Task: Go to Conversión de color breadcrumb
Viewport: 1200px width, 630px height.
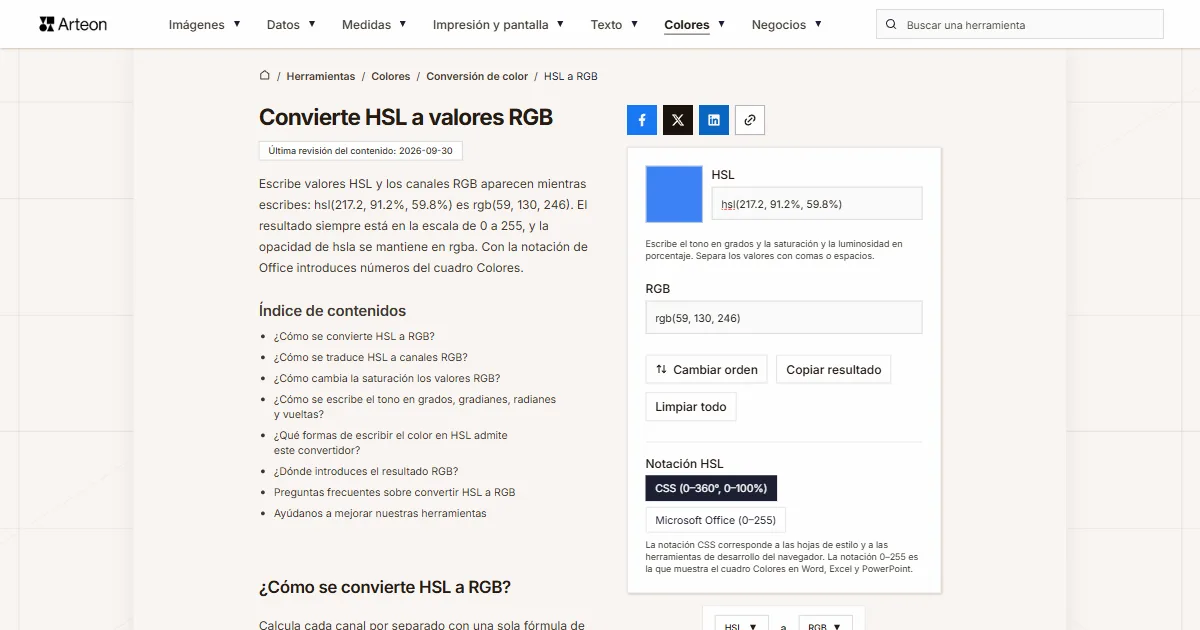Action: [x=477, y=76]
